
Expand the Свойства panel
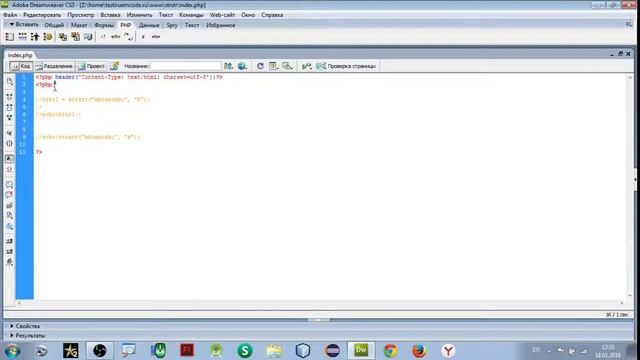click(x=11, y=326)
